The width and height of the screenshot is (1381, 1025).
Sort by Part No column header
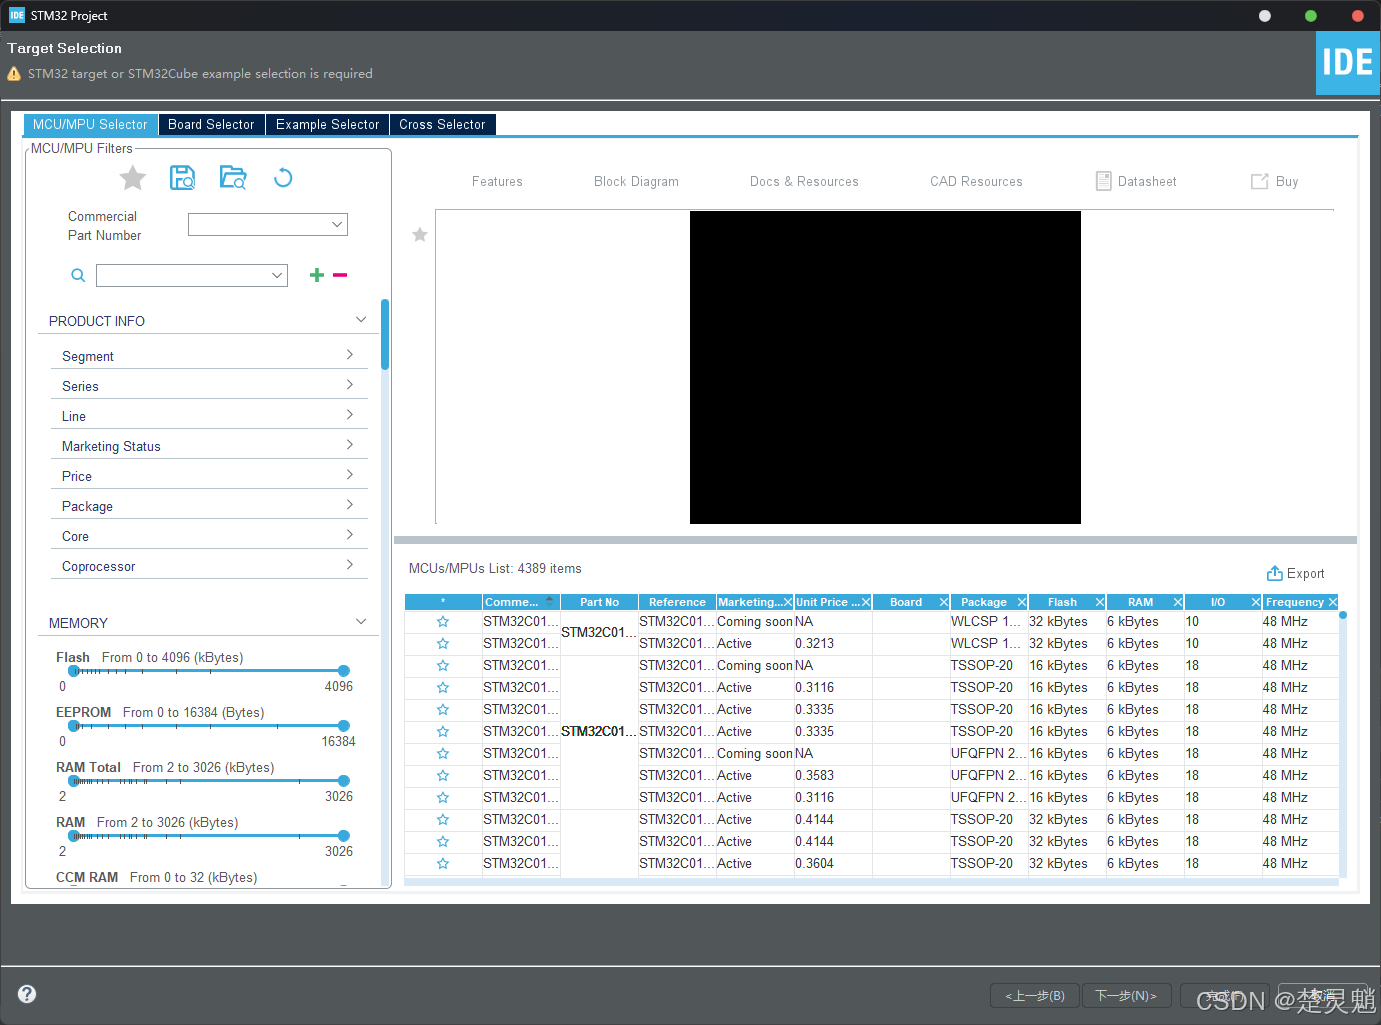pos(599,602)
